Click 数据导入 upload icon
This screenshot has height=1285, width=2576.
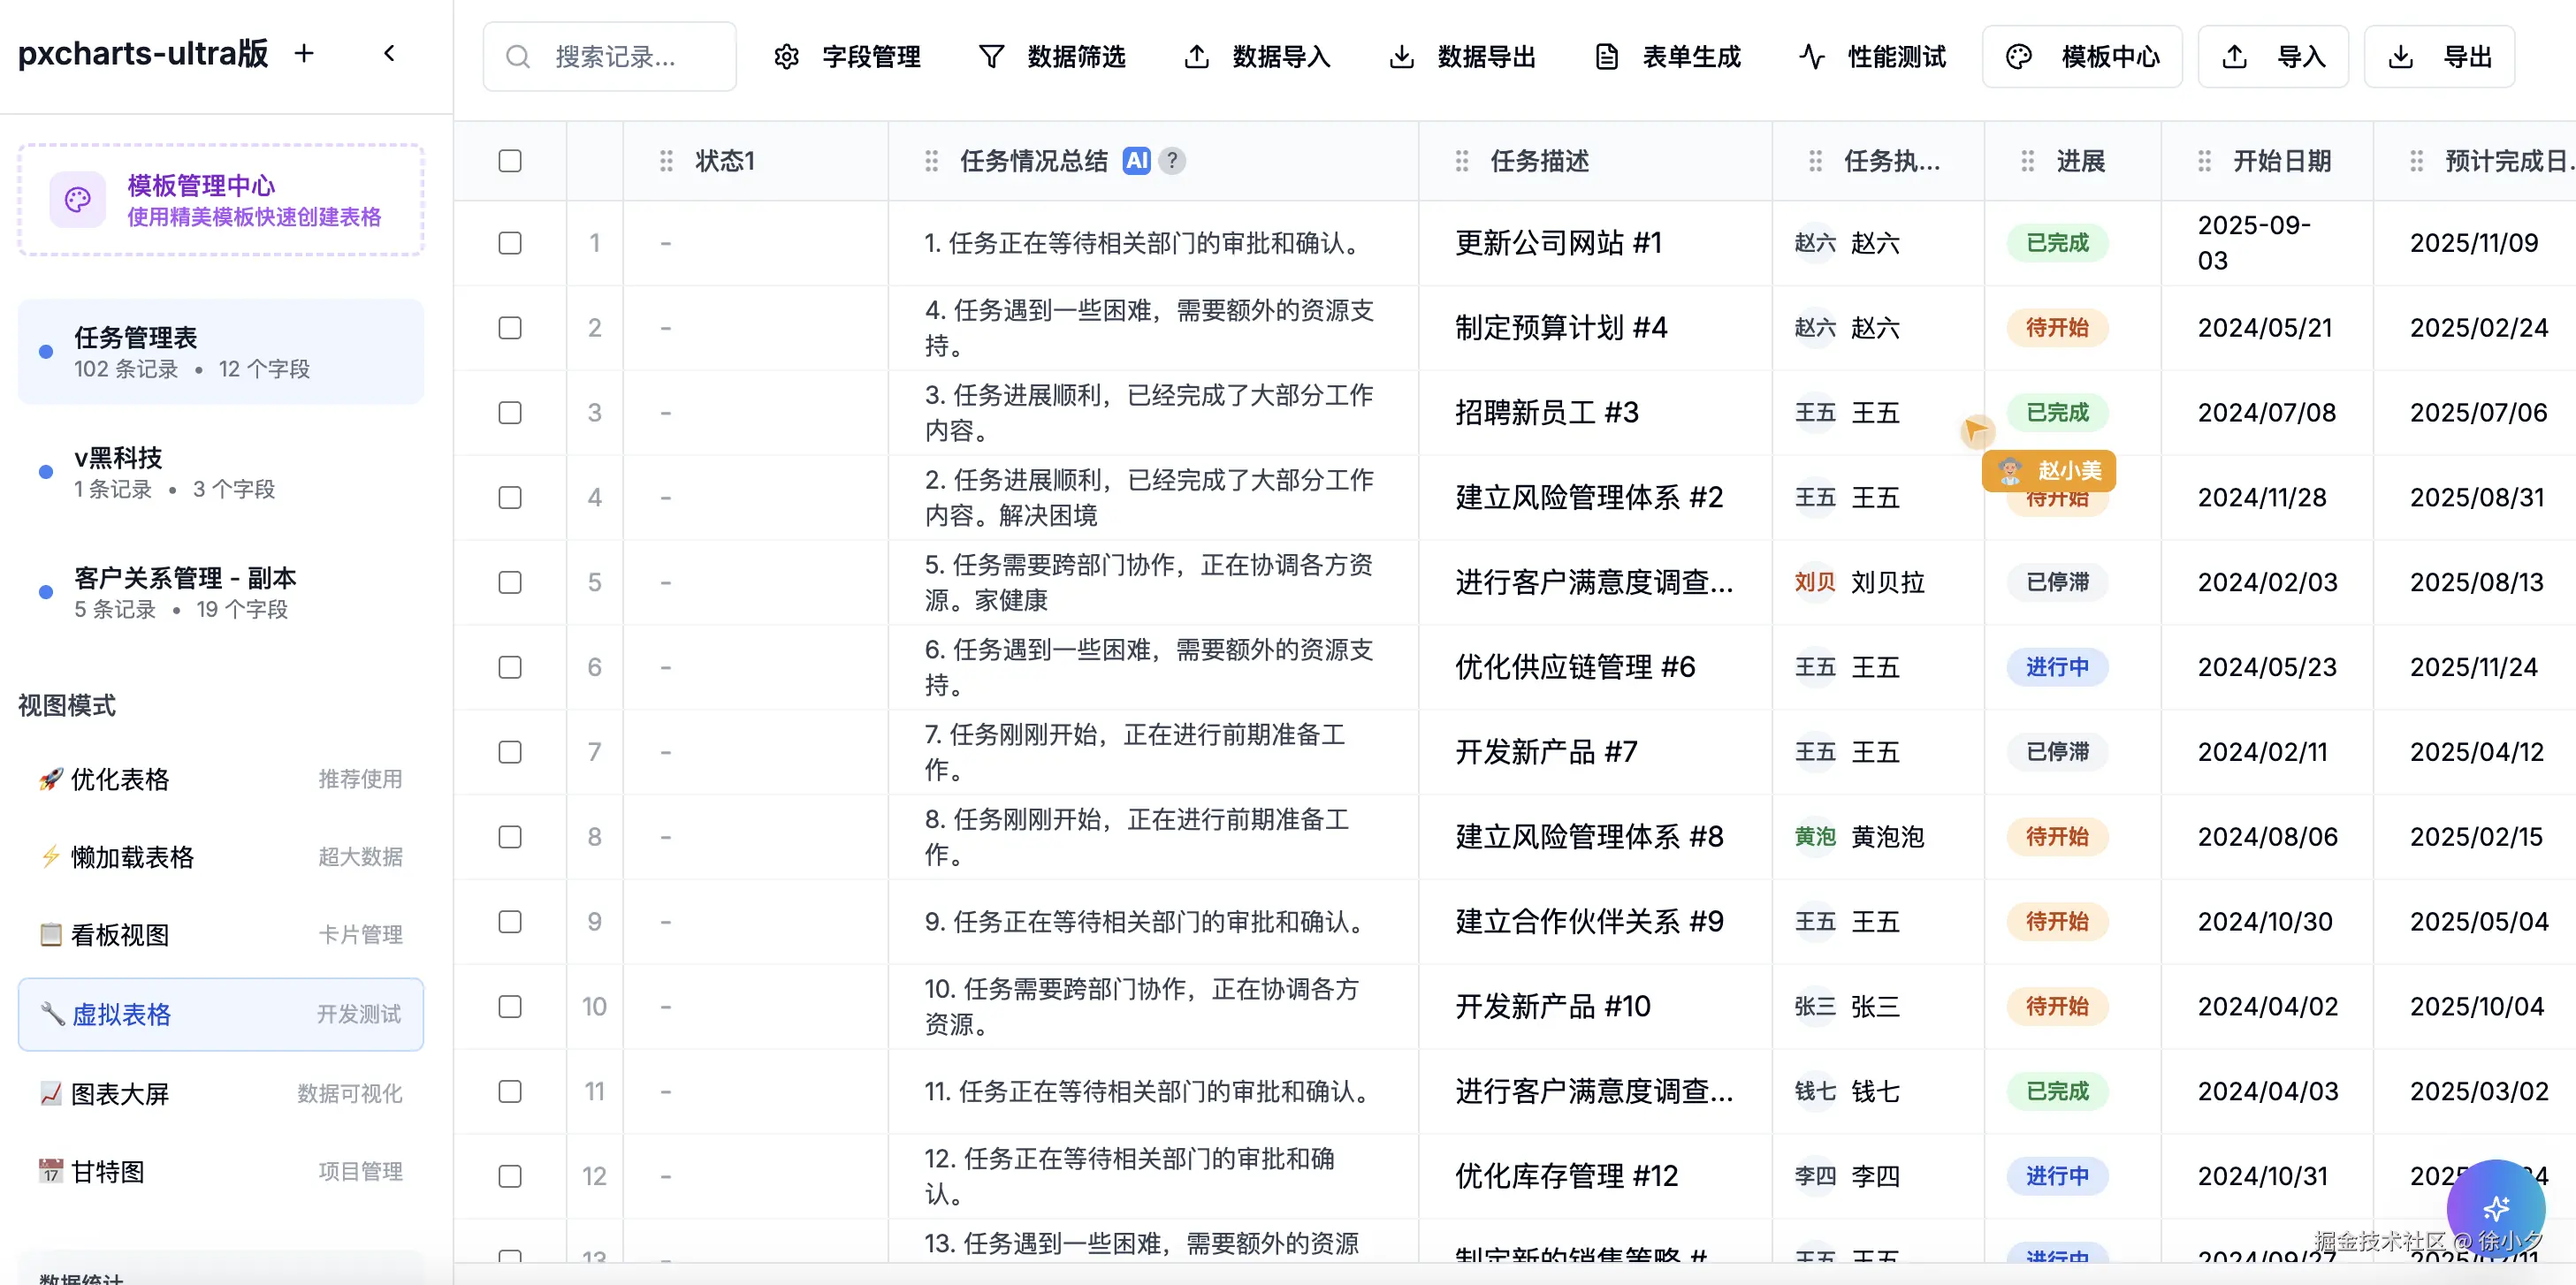pos(1196,57)
